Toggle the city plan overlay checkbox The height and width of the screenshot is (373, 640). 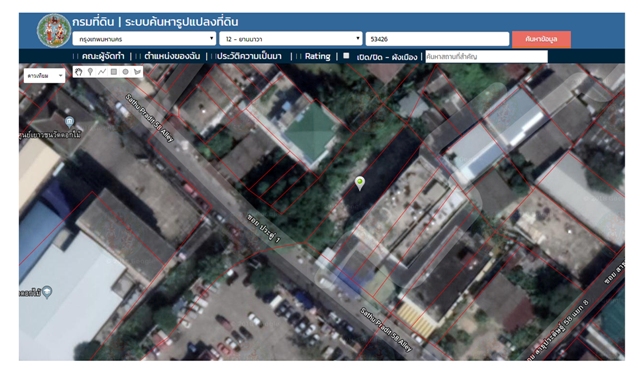point(346,56)
